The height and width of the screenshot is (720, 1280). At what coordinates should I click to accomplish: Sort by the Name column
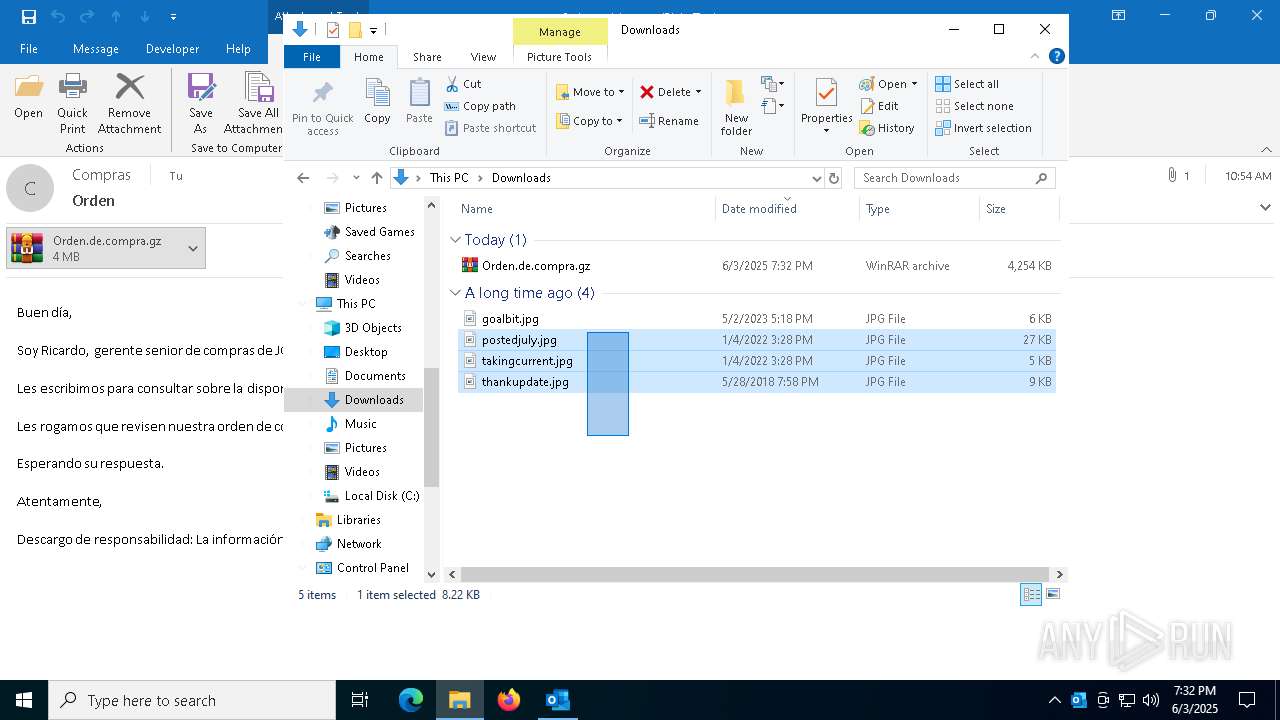tap(586, 209)
